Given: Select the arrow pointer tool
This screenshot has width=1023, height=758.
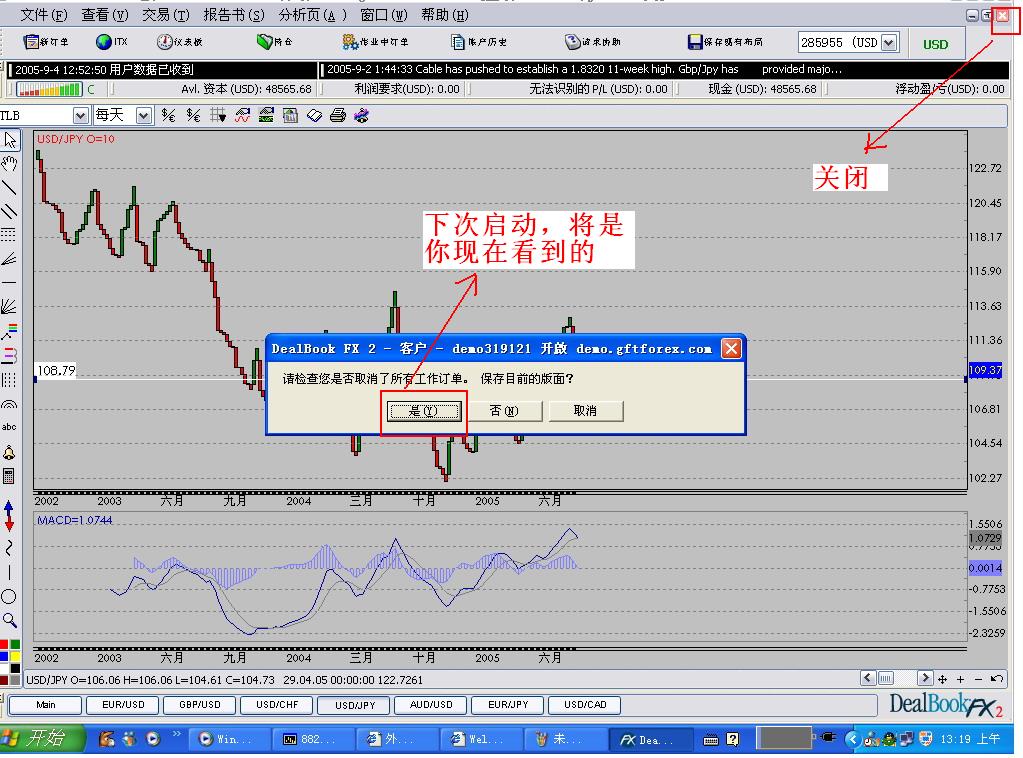Looking at the screenshot, I should click(x=10, y=140).
